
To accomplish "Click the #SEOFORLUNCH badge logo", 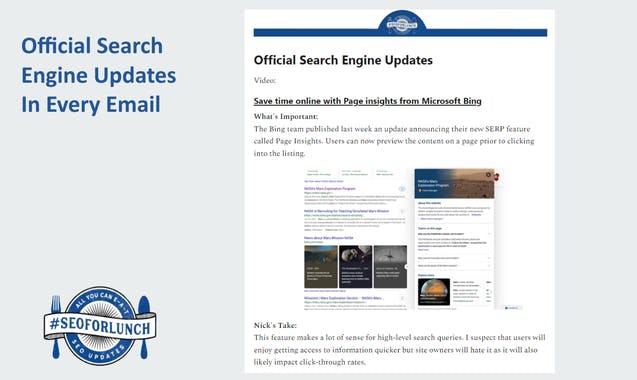I will (x=100, y=326).
